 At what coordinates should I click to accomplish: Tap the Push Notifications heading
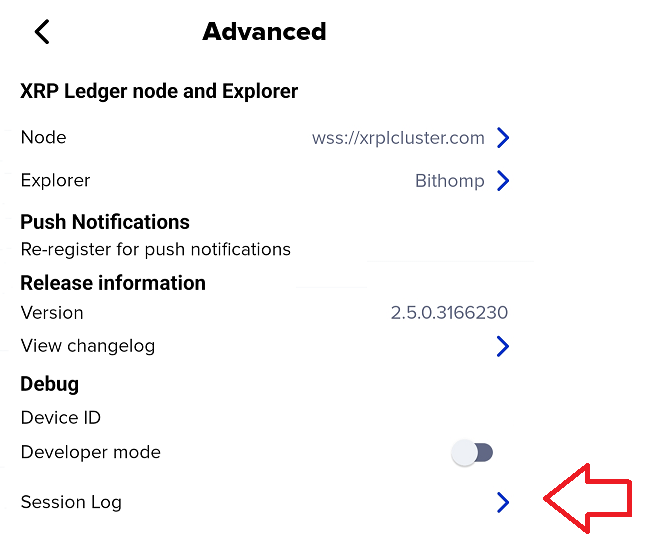[x=105, y=222]
